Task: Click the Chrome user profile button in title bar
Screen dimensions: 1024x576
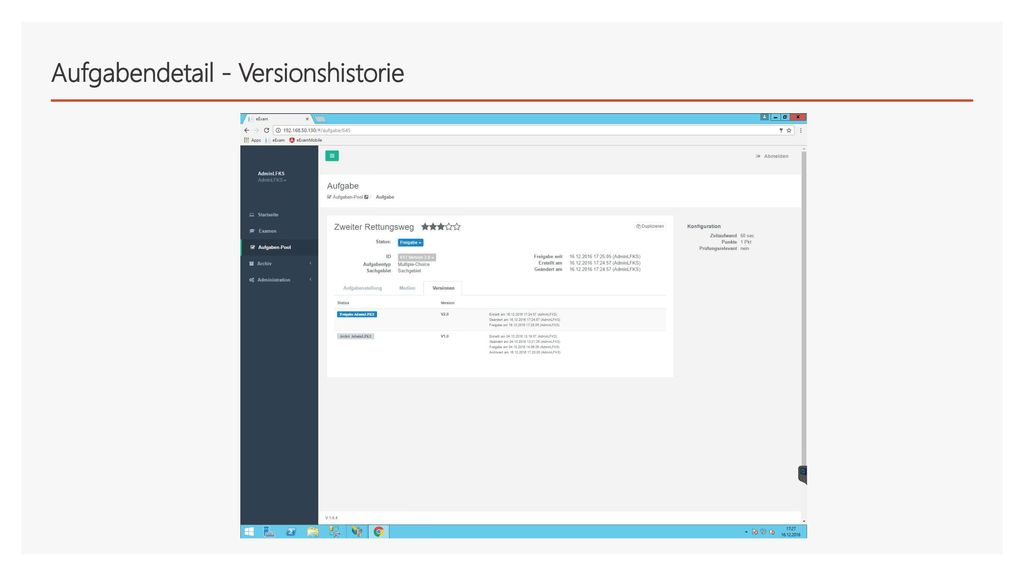Action: (764, 117)
